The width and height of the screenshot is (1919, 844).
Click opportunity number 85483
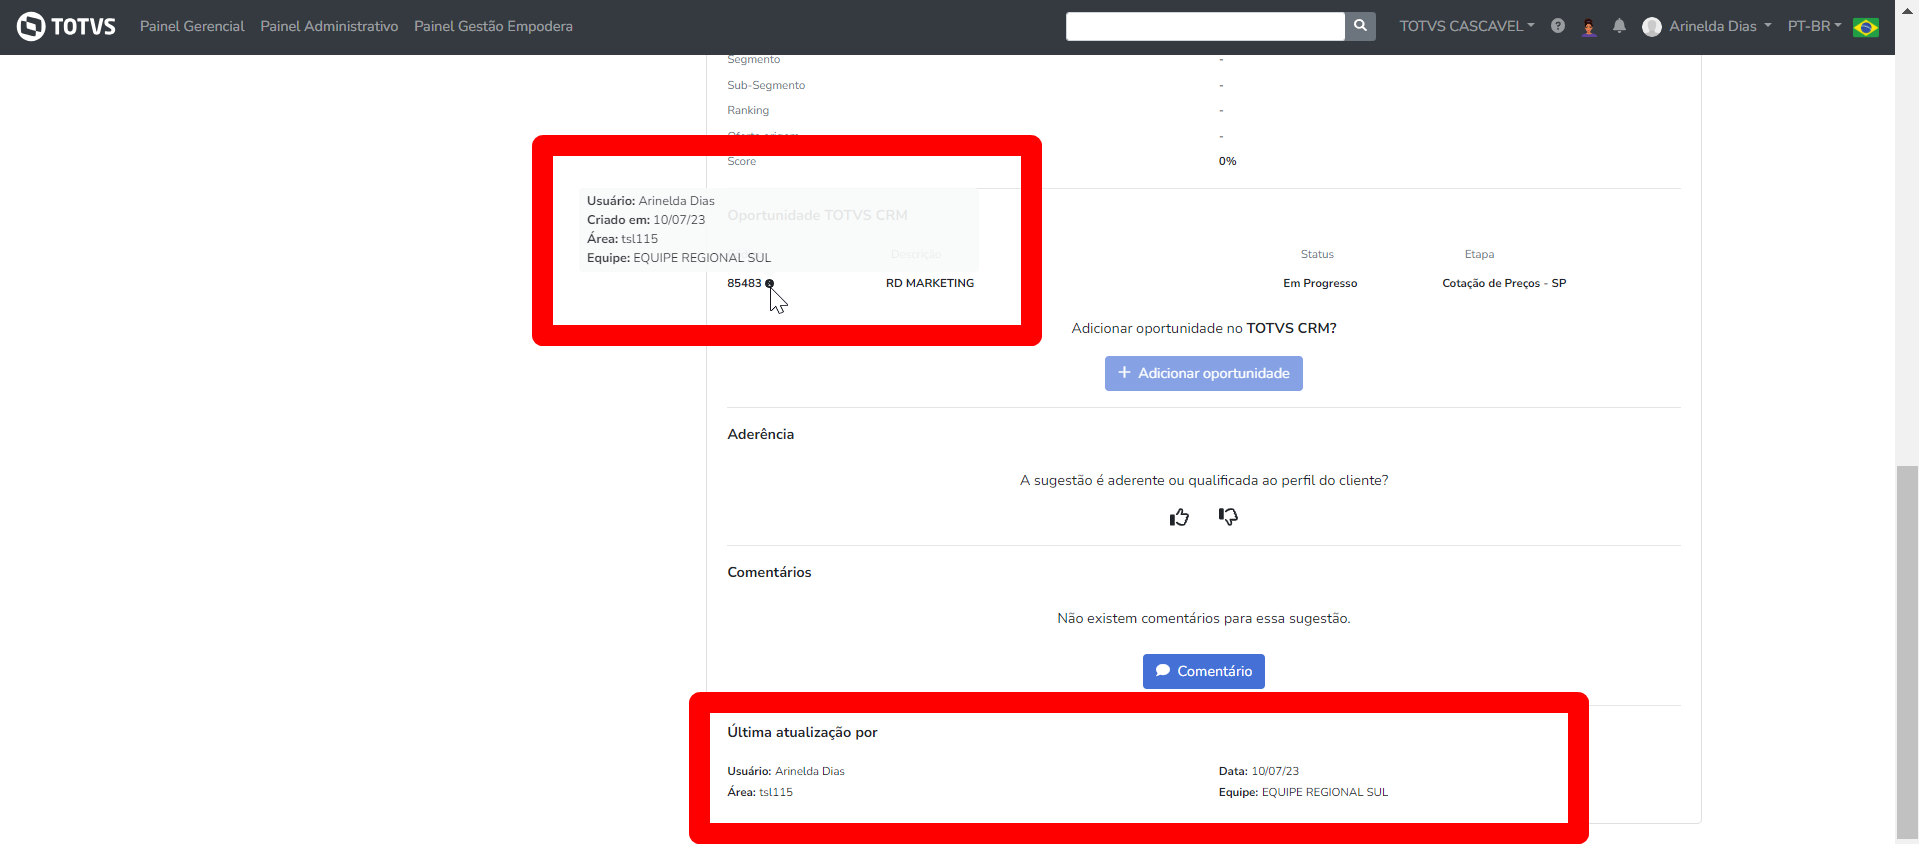(744, 283)
